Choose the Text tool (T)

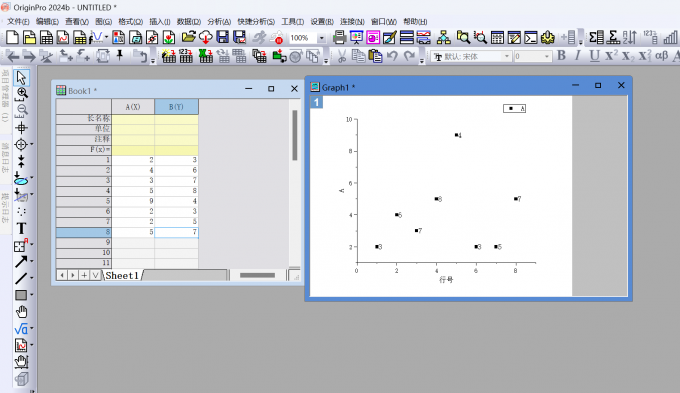tap(21, 228)
